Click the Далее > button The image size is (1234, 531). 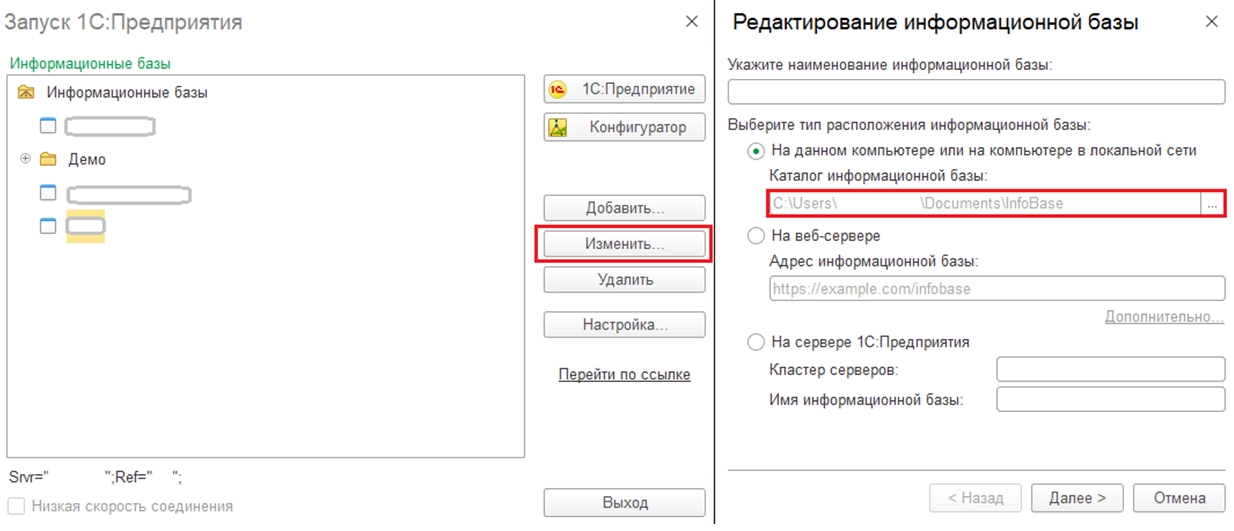pos(1076,497)
